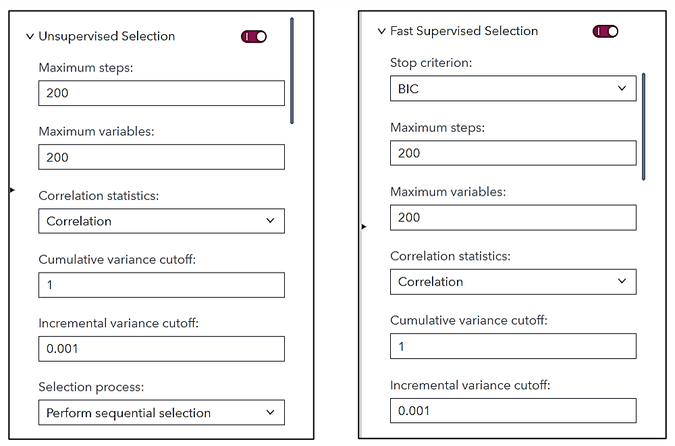675x446 pixels.
Task: Disable the Fast Supervised Selection switch
Action: tap(606, 31)
